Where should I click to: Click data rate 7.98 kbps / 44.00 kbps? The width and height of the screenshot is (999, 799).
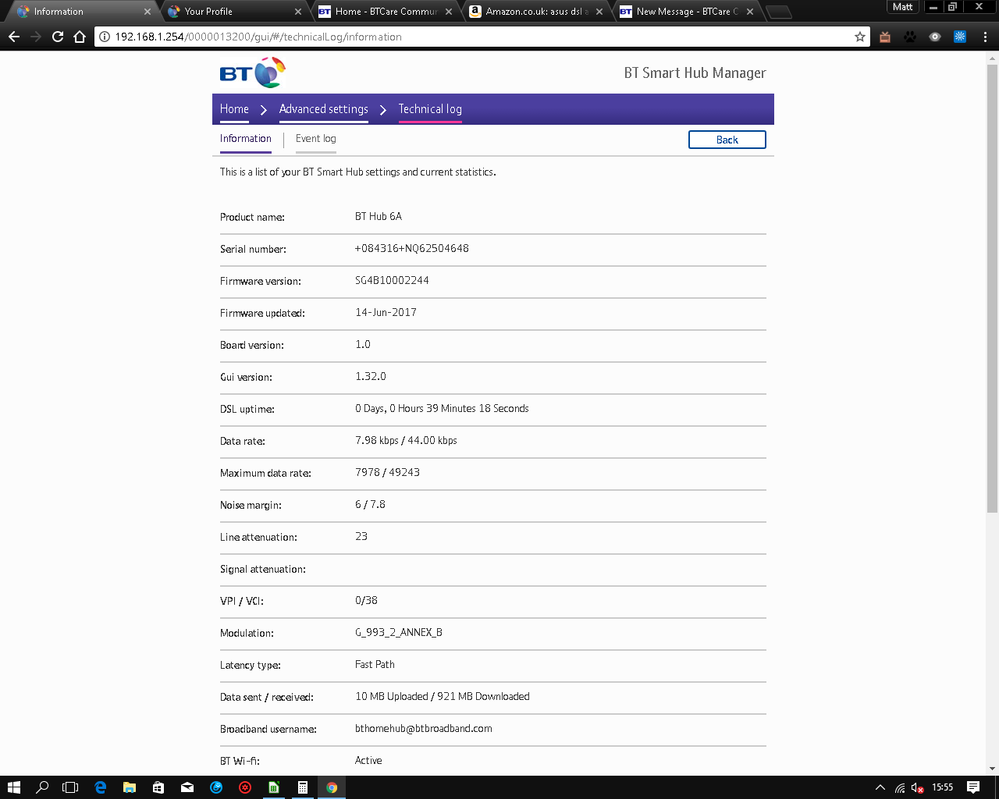pyautogui.click(x=406, y=440)
